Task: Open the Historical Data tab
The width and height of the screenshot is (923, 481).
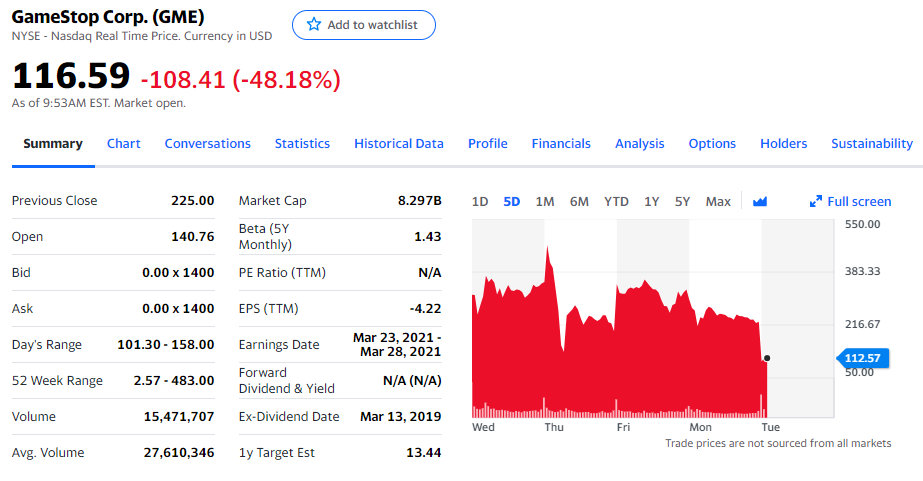Action: [399, 144]
